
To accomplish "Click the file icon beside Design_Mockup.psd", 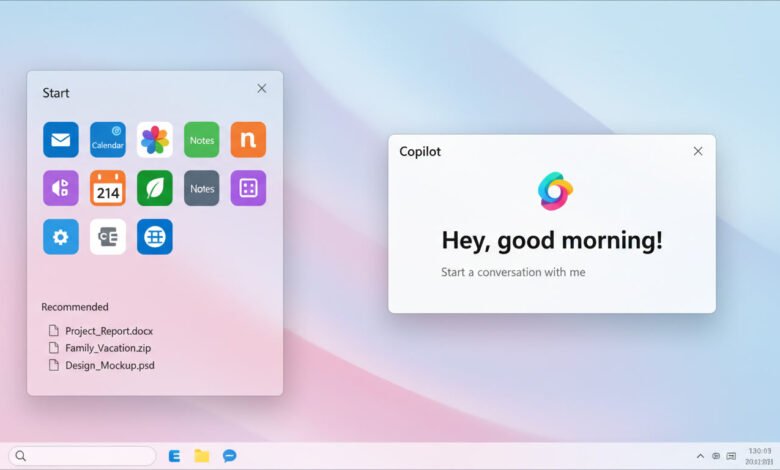I will tap(53, 365).
